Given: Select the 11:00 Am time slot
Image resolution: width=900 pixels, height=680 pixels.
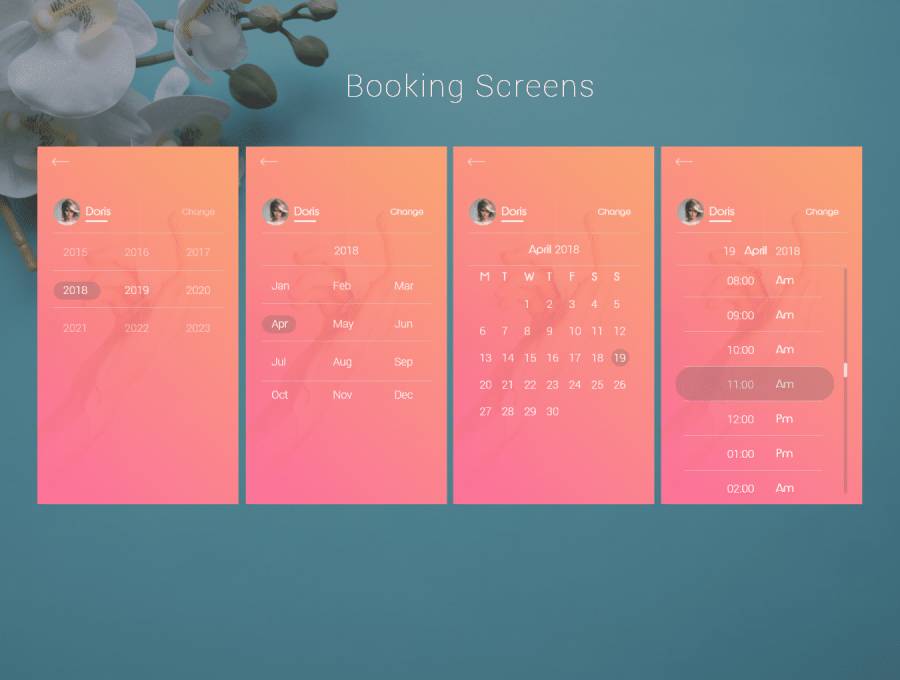Looking at the screenshot, I should 754,384.
